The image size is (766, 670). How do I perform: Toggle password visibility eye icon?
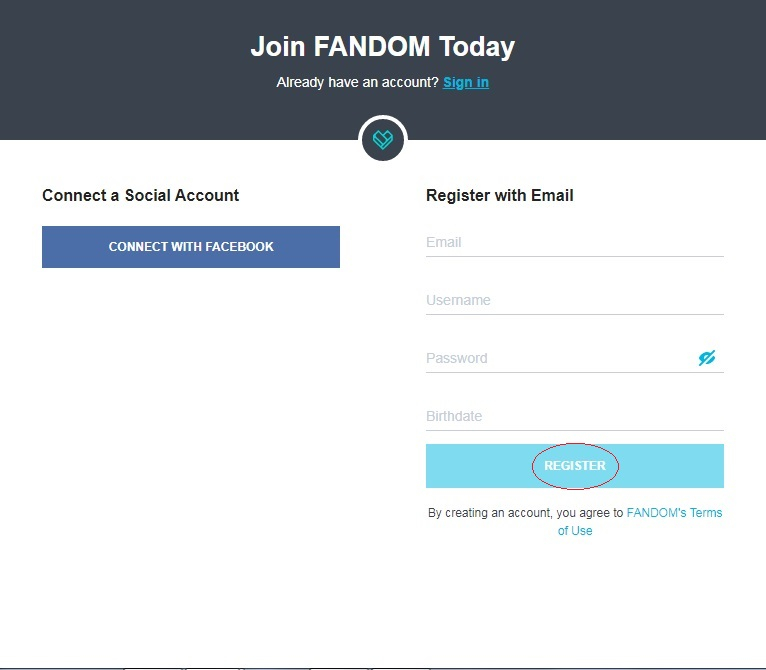point(706,358)
